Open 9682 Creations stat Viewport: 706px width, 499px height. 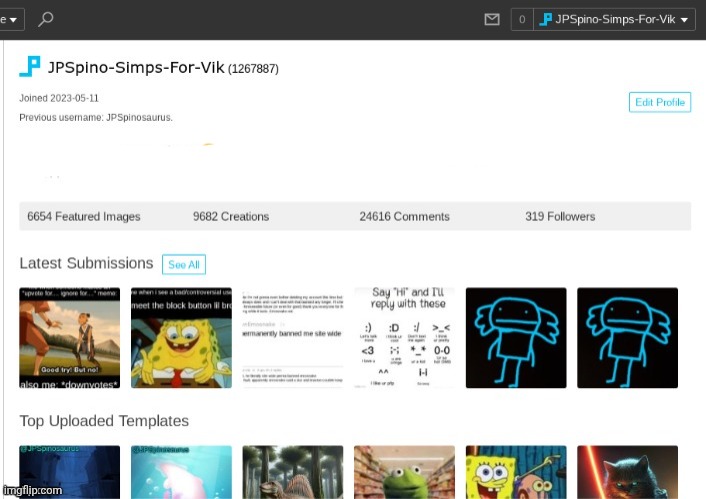(x=231, y=217)
